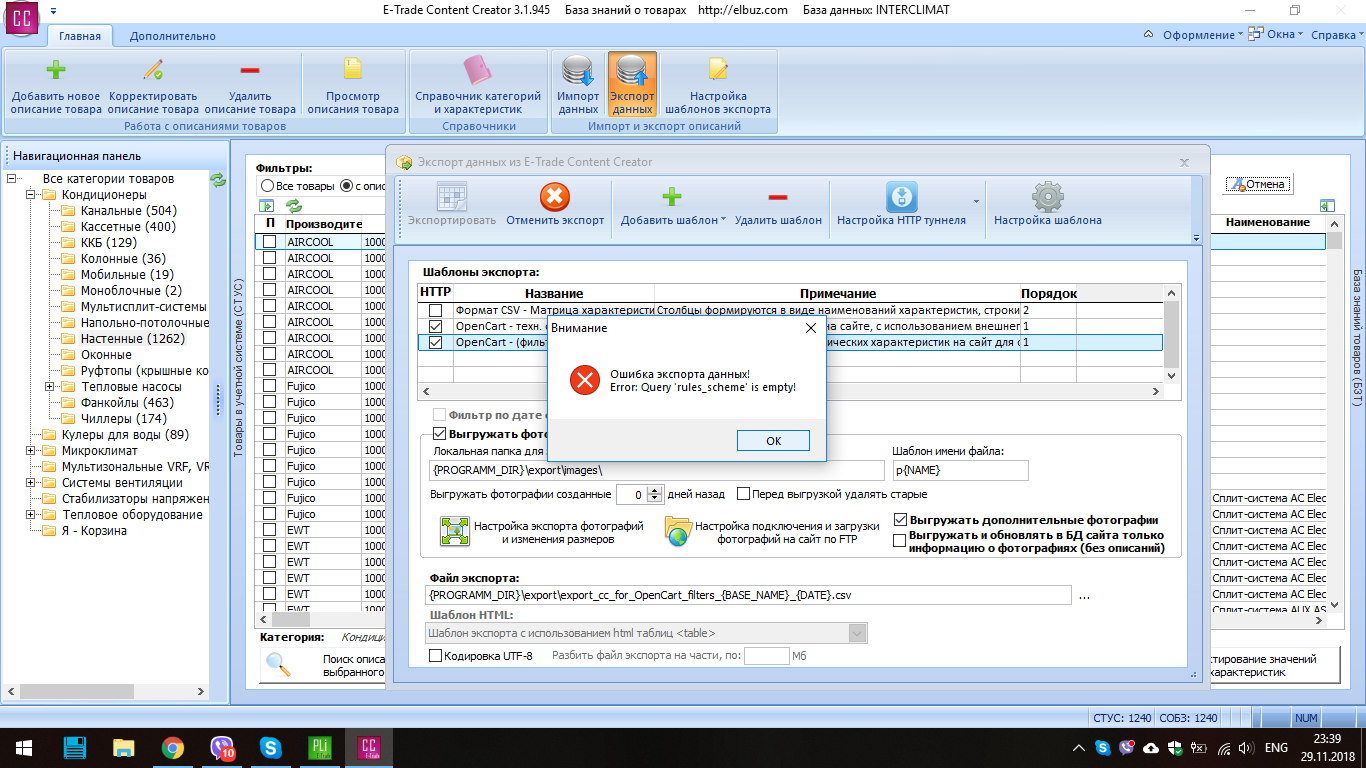The width and height of the screenshot is (1366, 768).
Task: Click the greyed Export calendar icon
Action: (x=452, y=197)
